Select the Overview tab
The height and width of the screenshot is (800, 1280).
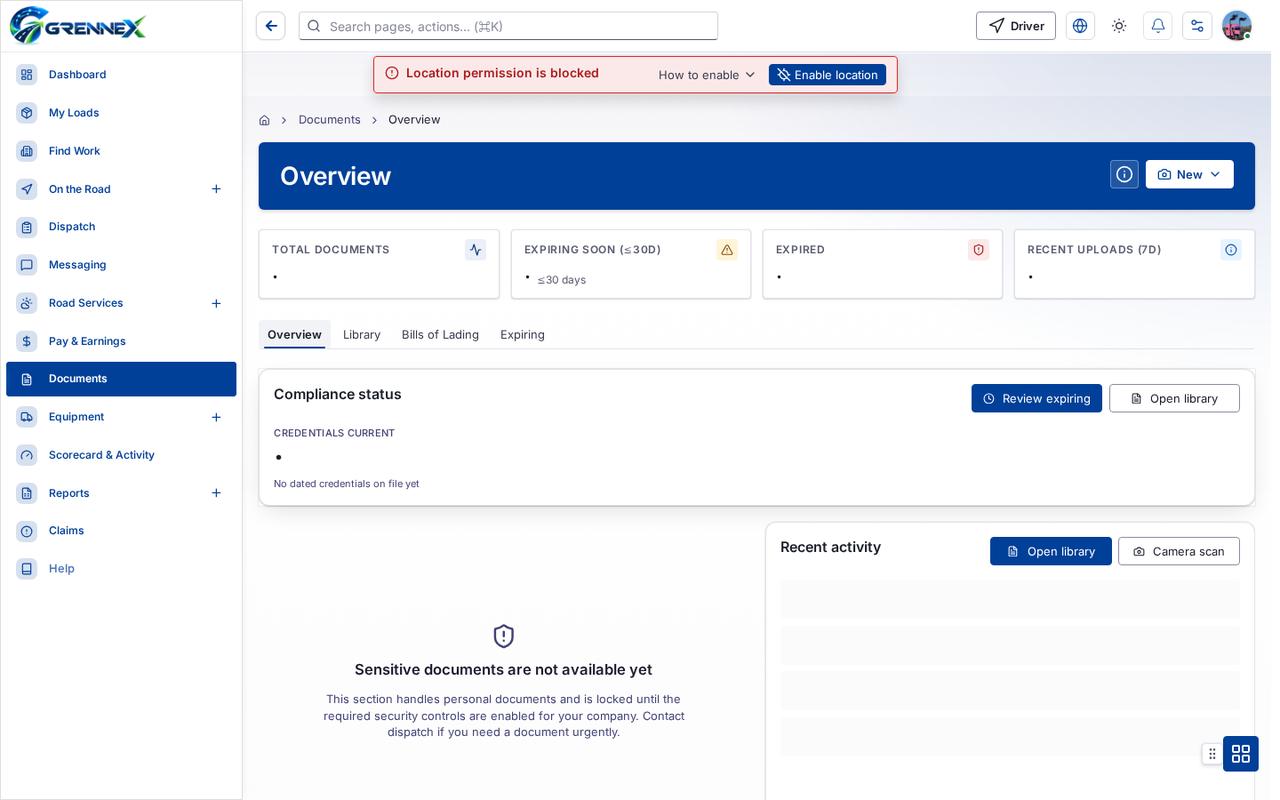[x=294, y=335]
